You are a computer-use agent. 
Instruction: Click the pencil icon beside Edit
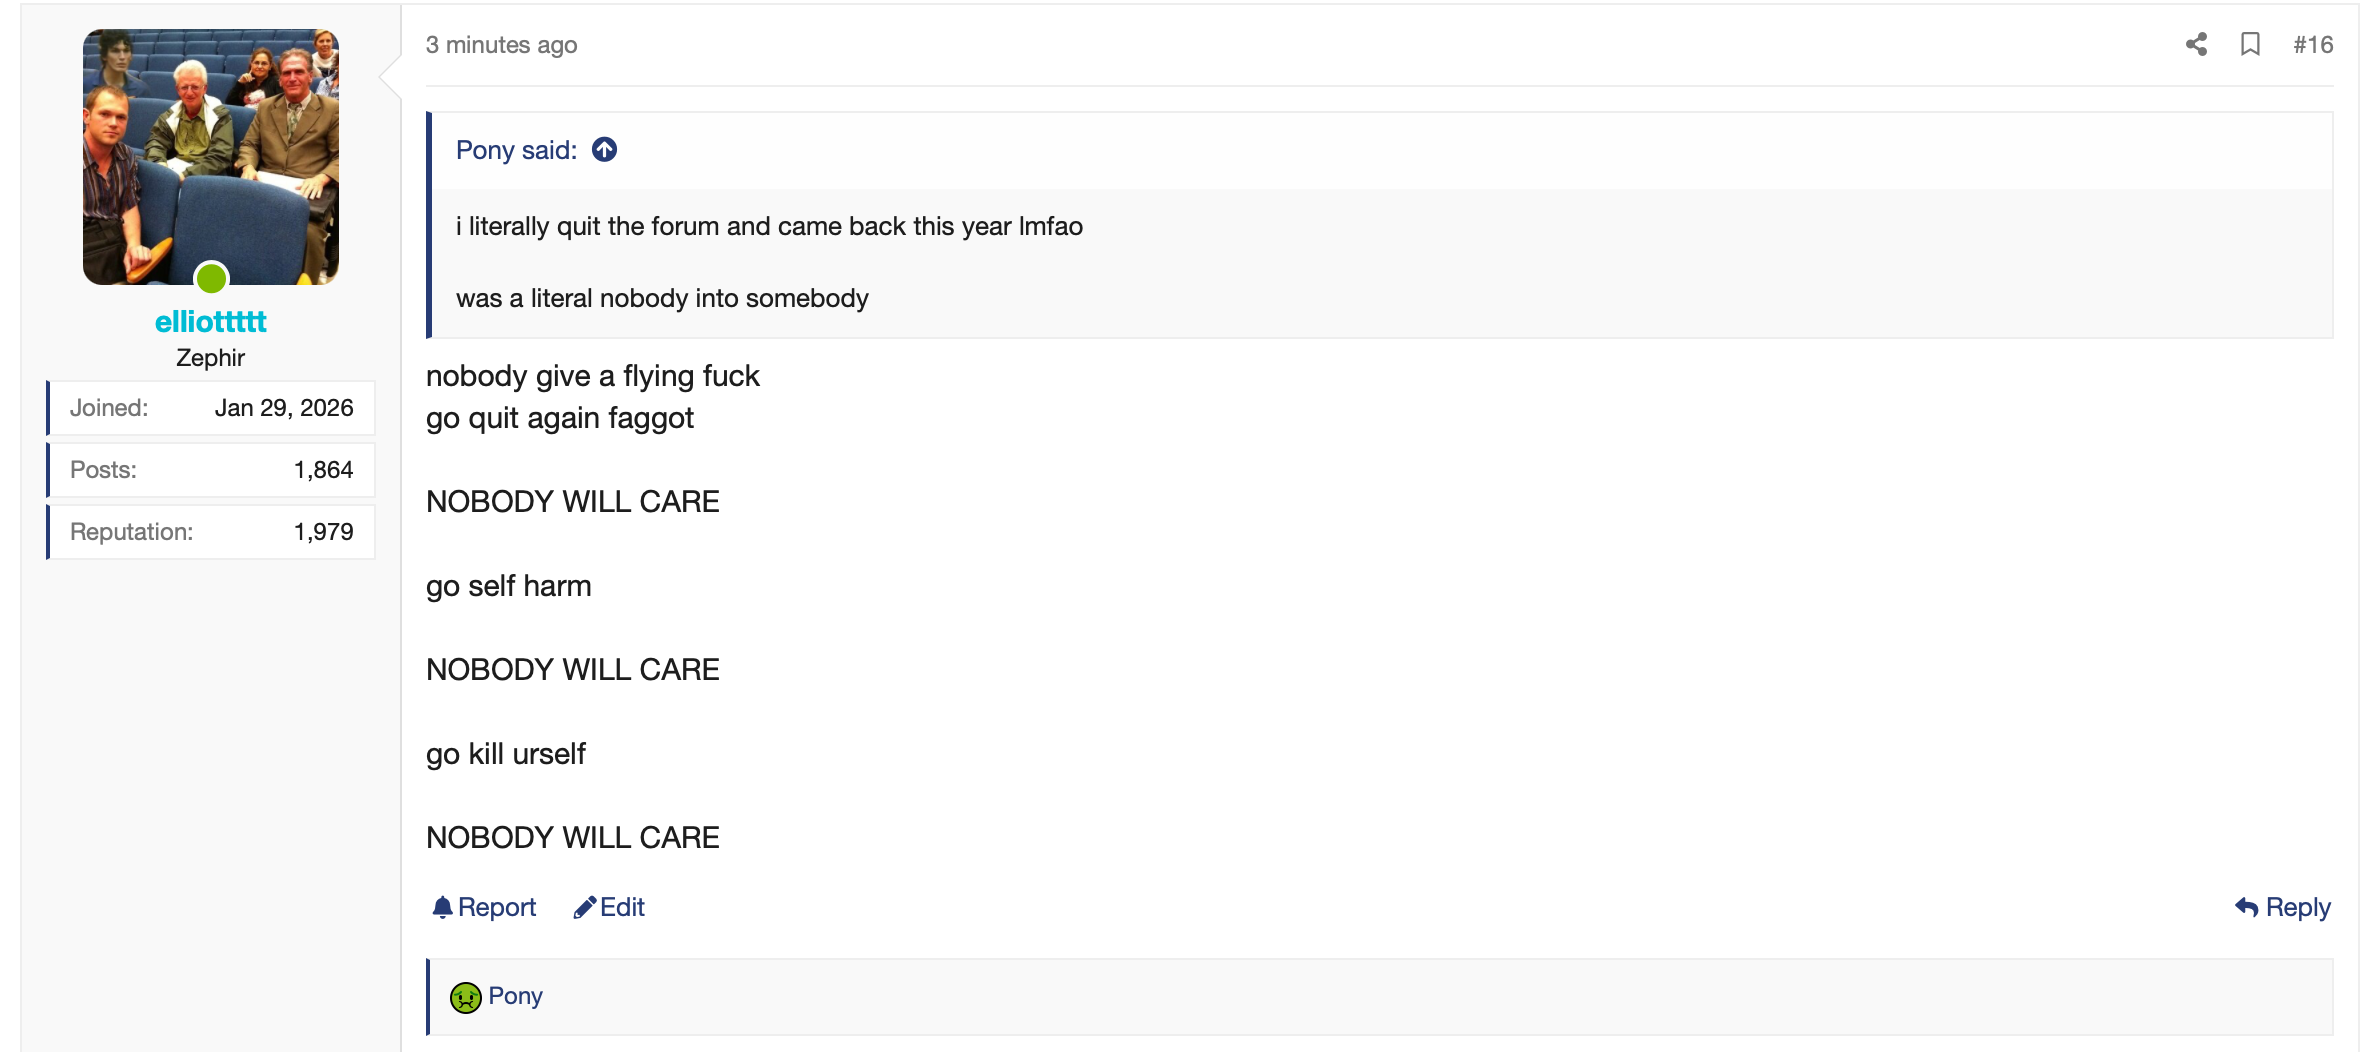tap(584, 907)
